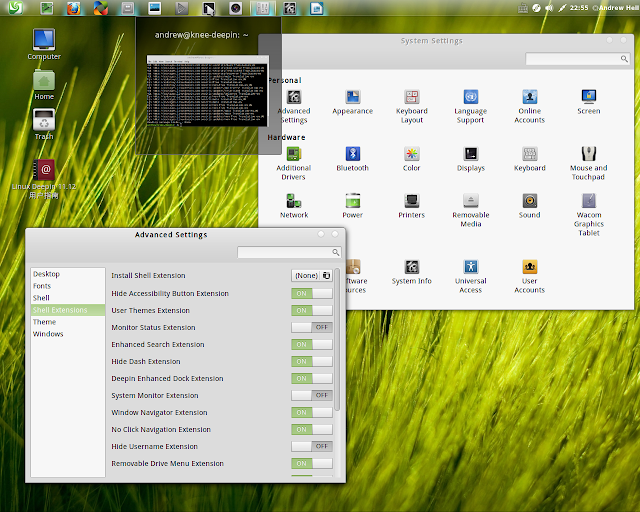Click the terminal window thumbnail
Screen dimensions: 640x512
click(206, 92)
